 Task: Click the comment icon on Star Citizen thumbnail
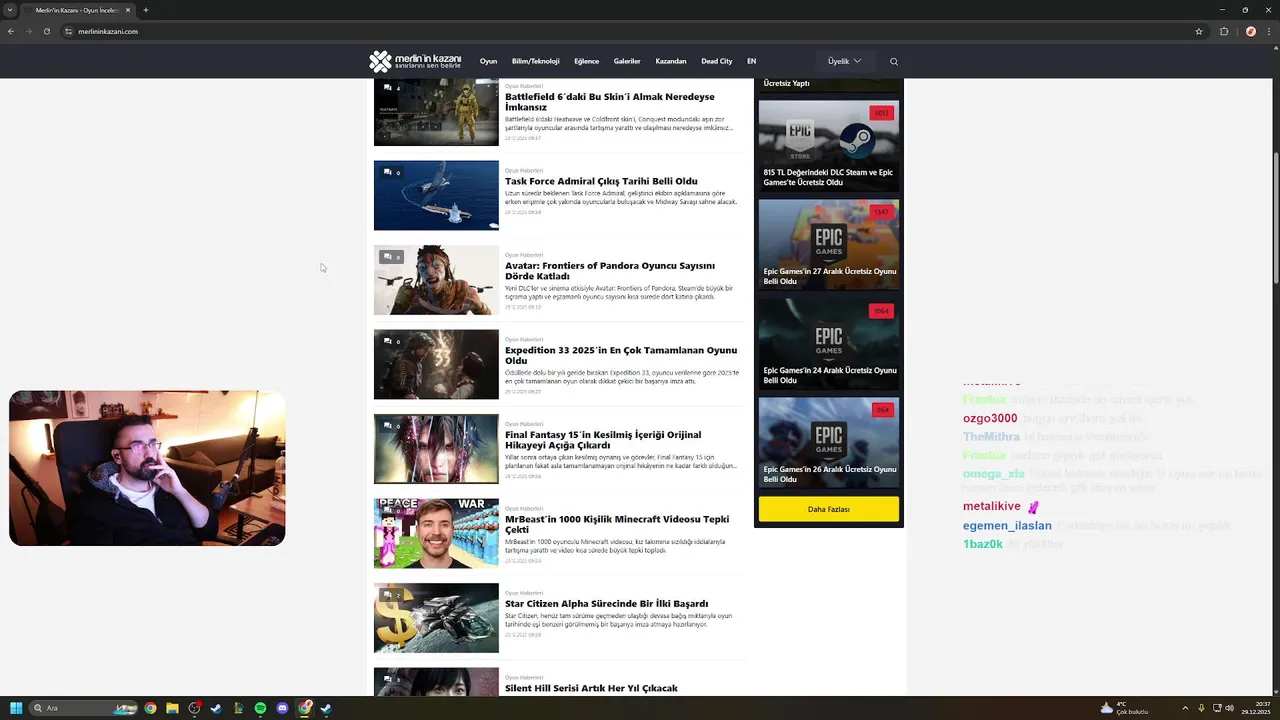click(388, 595)
